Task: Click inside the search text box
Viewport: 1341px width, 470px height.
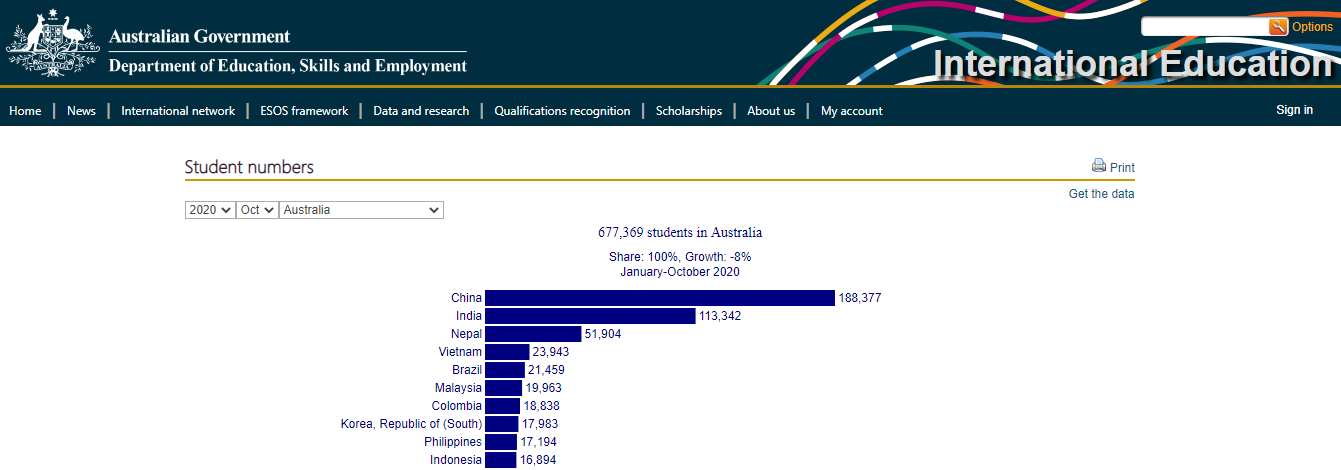Action: (1205, 27)
